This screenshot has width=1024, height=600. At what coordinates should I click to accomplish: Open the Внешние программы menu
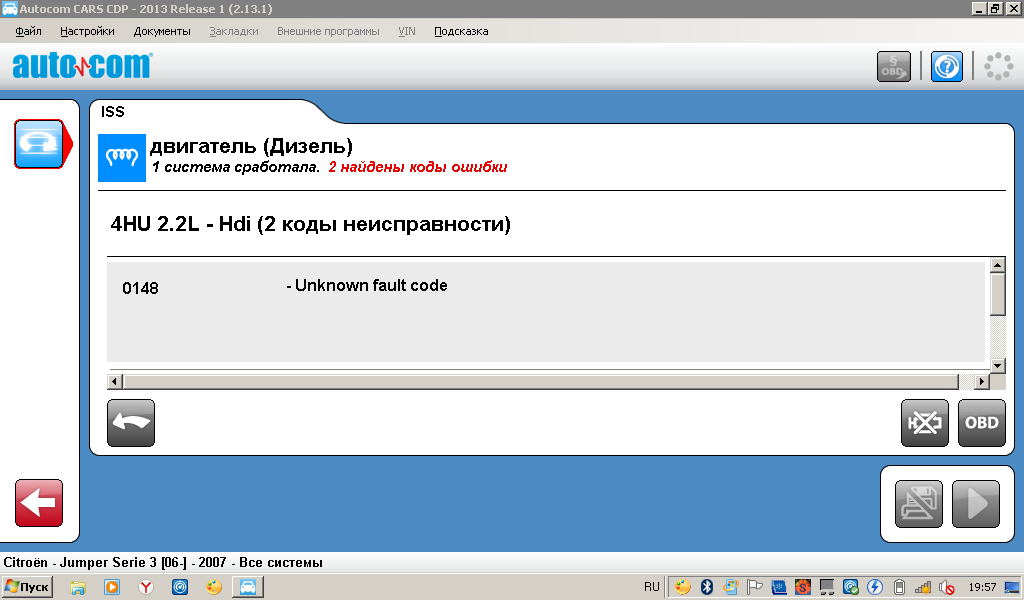[328, 31]
